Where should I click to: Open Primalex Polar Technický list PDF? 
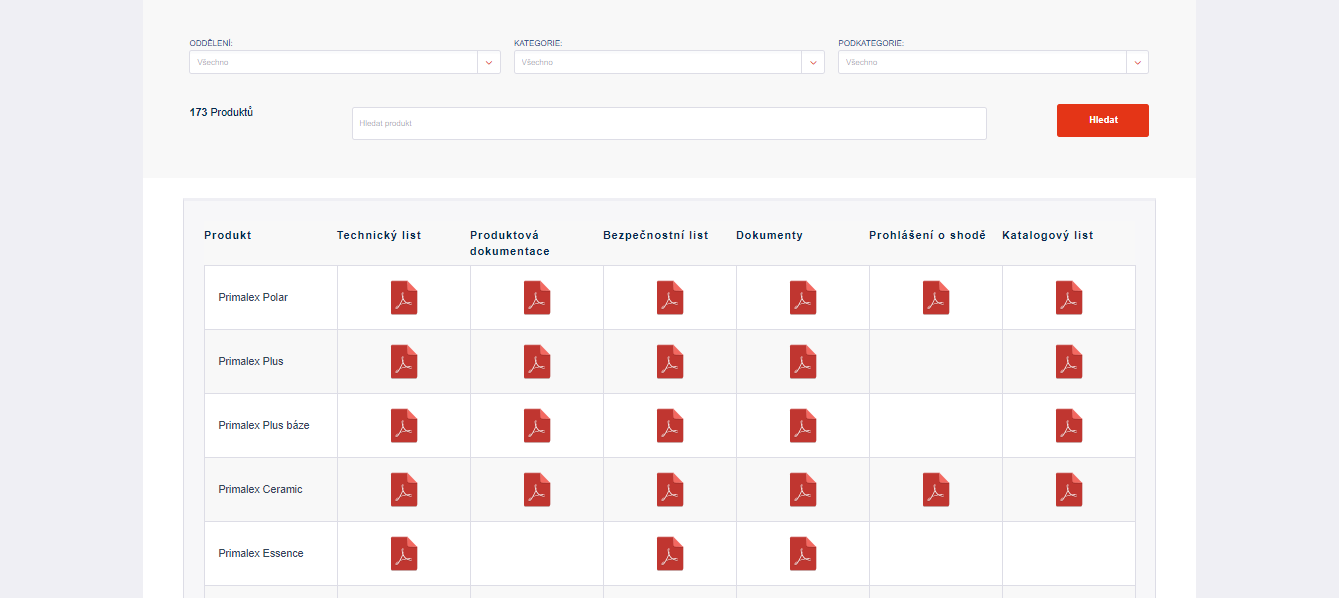[404, 298]
